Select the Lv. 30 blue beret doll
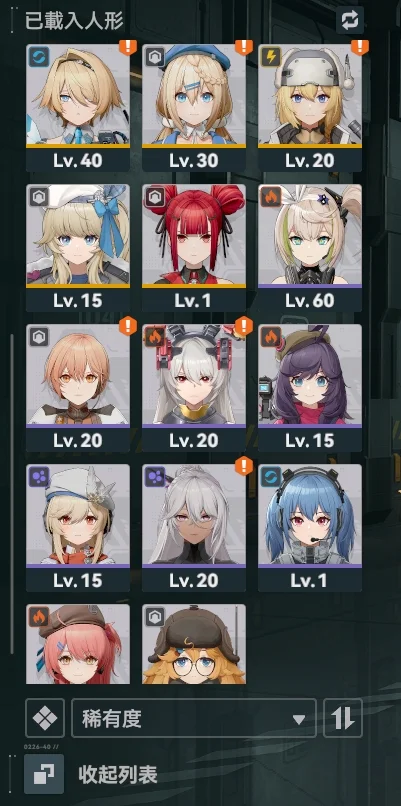This screenshot has width=401, height=806. 194,107
